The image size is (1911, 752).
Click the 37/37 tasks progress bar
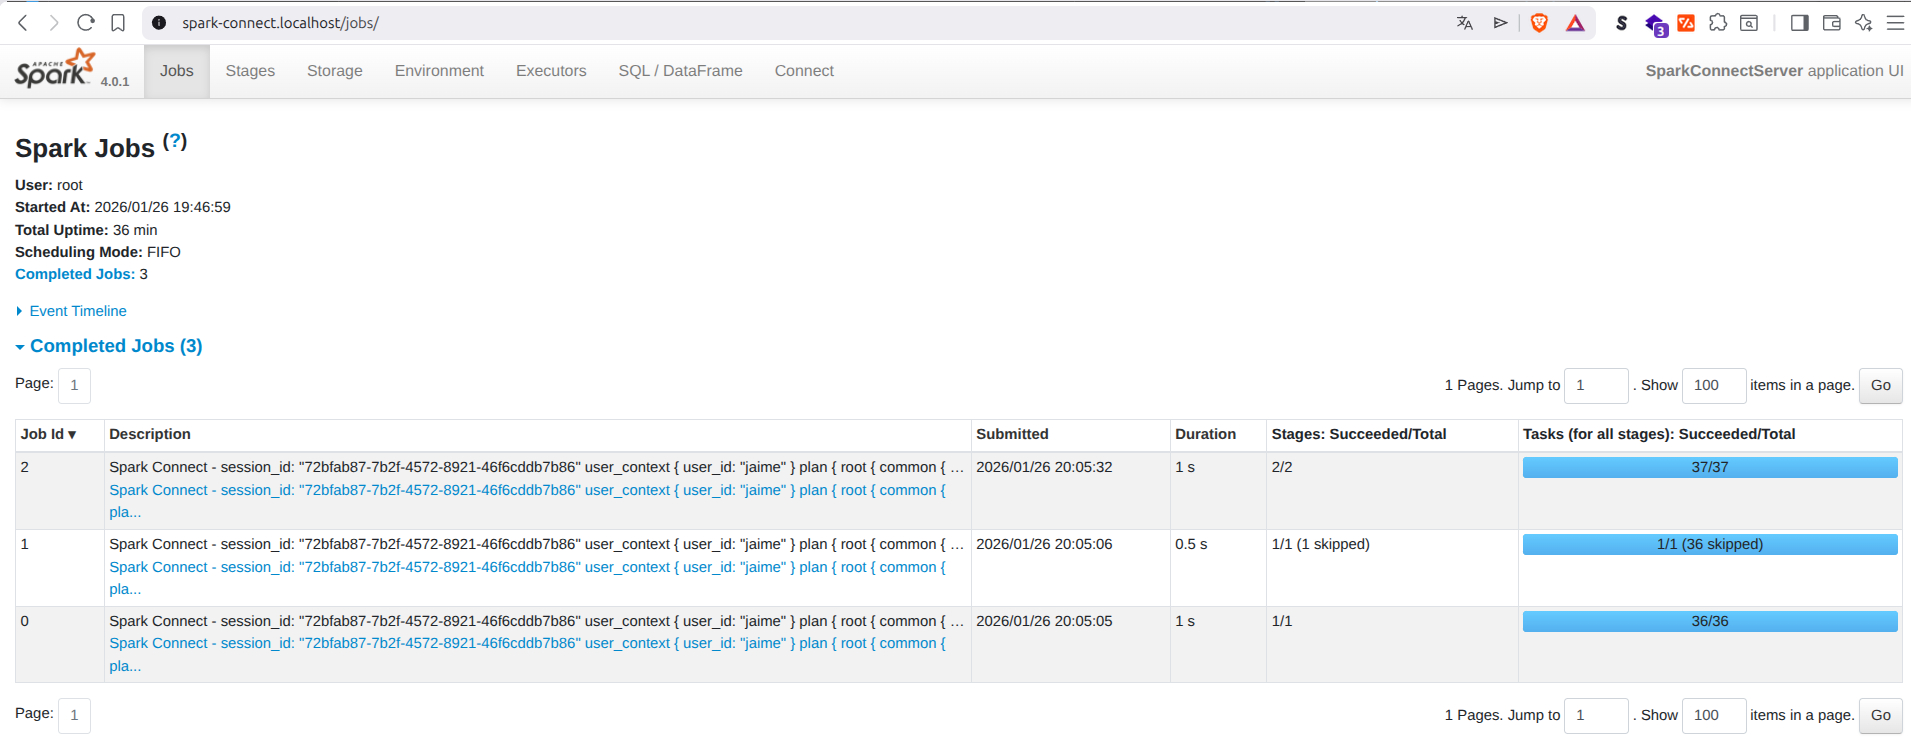coord(1709,467)
